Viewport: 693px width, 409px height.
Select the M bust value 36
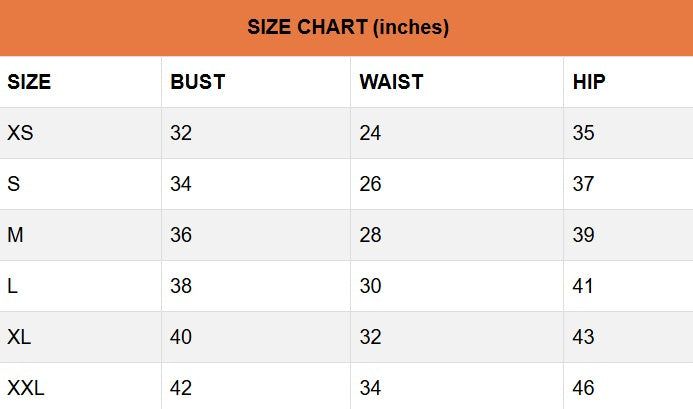tap(181, 235)
